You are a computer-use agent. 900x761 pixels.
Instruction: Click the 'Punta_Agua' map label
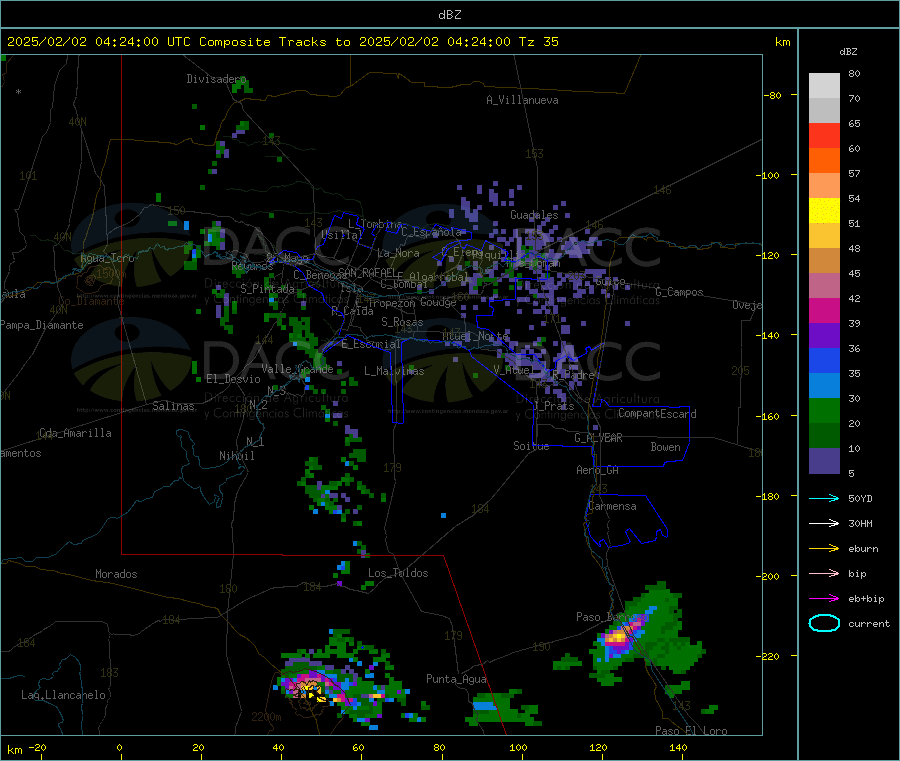click(456, 679)
